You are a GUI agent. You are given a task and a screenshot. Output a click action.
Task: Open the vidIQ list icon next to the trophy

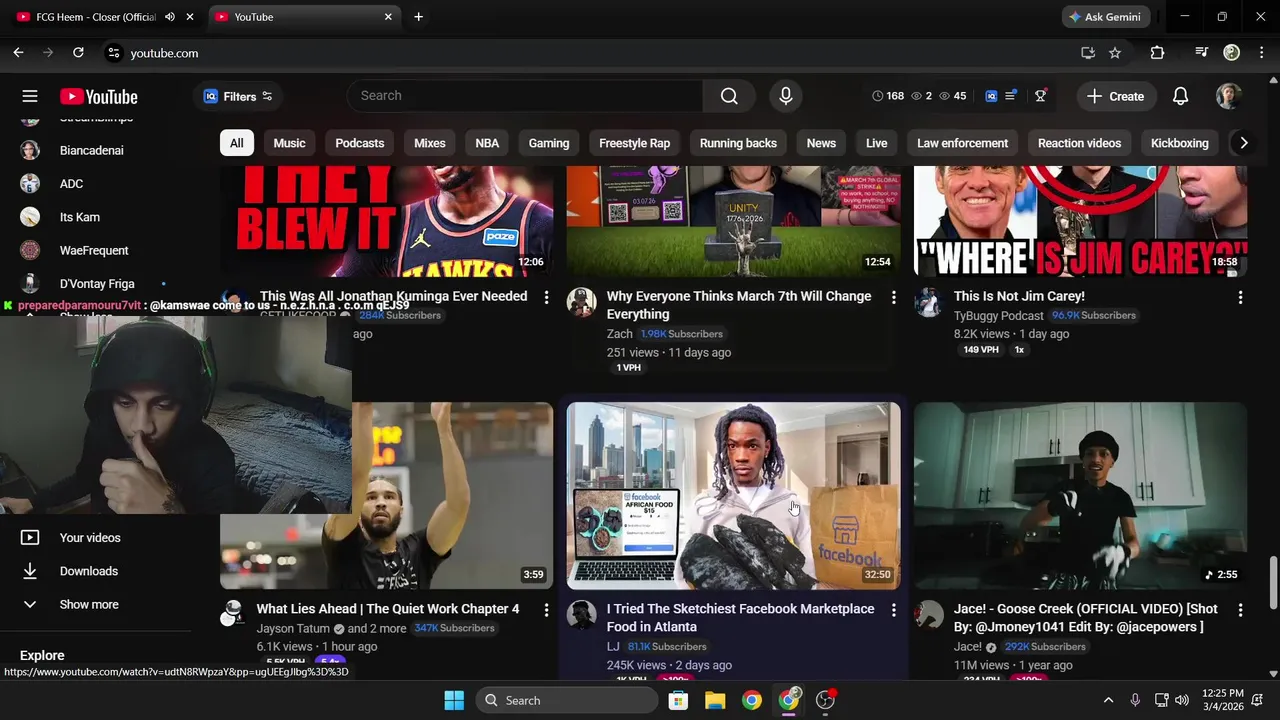1011,96
